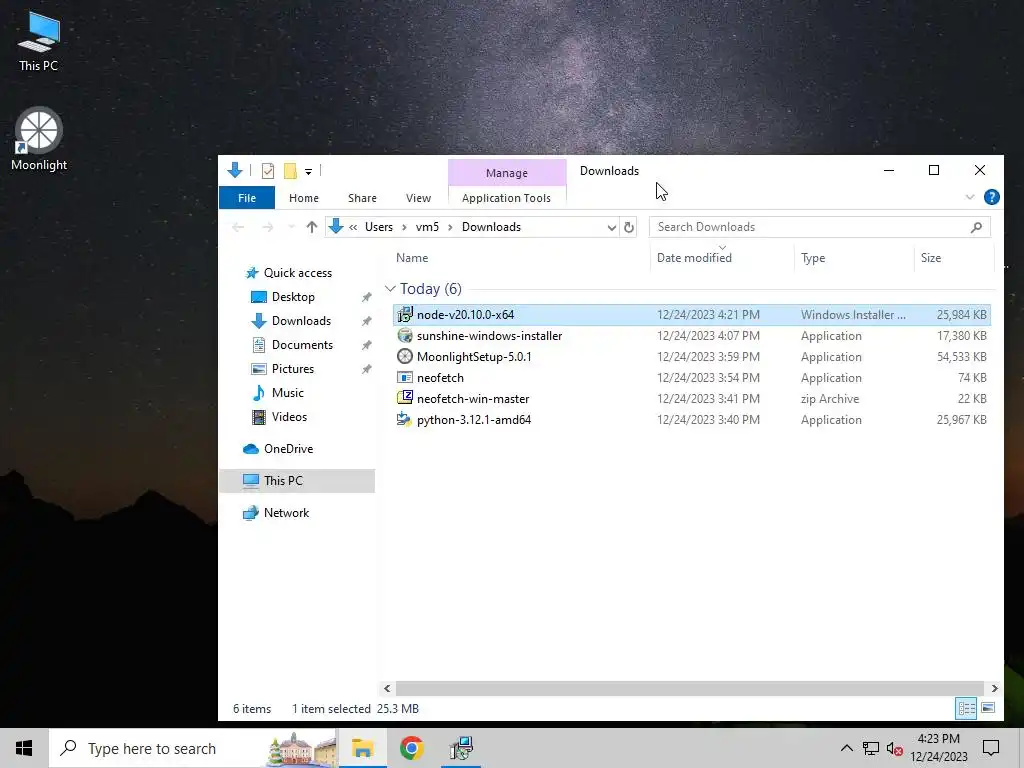Open Desktop in the navigation pane
1024x768 pixels.
coord(293,297)
